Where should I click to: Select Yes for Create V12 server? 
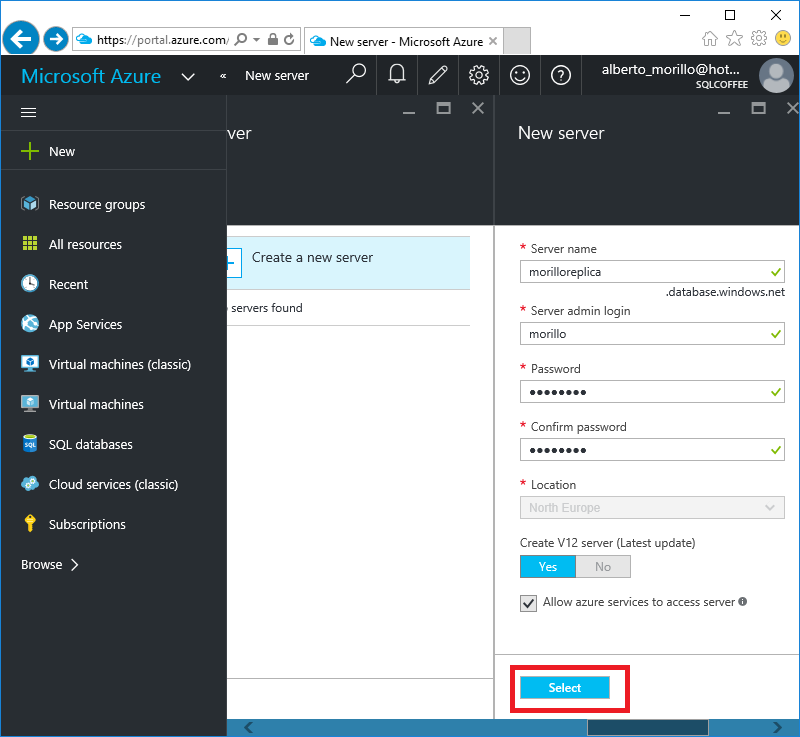pyautogui.click(x=547, y=567)
